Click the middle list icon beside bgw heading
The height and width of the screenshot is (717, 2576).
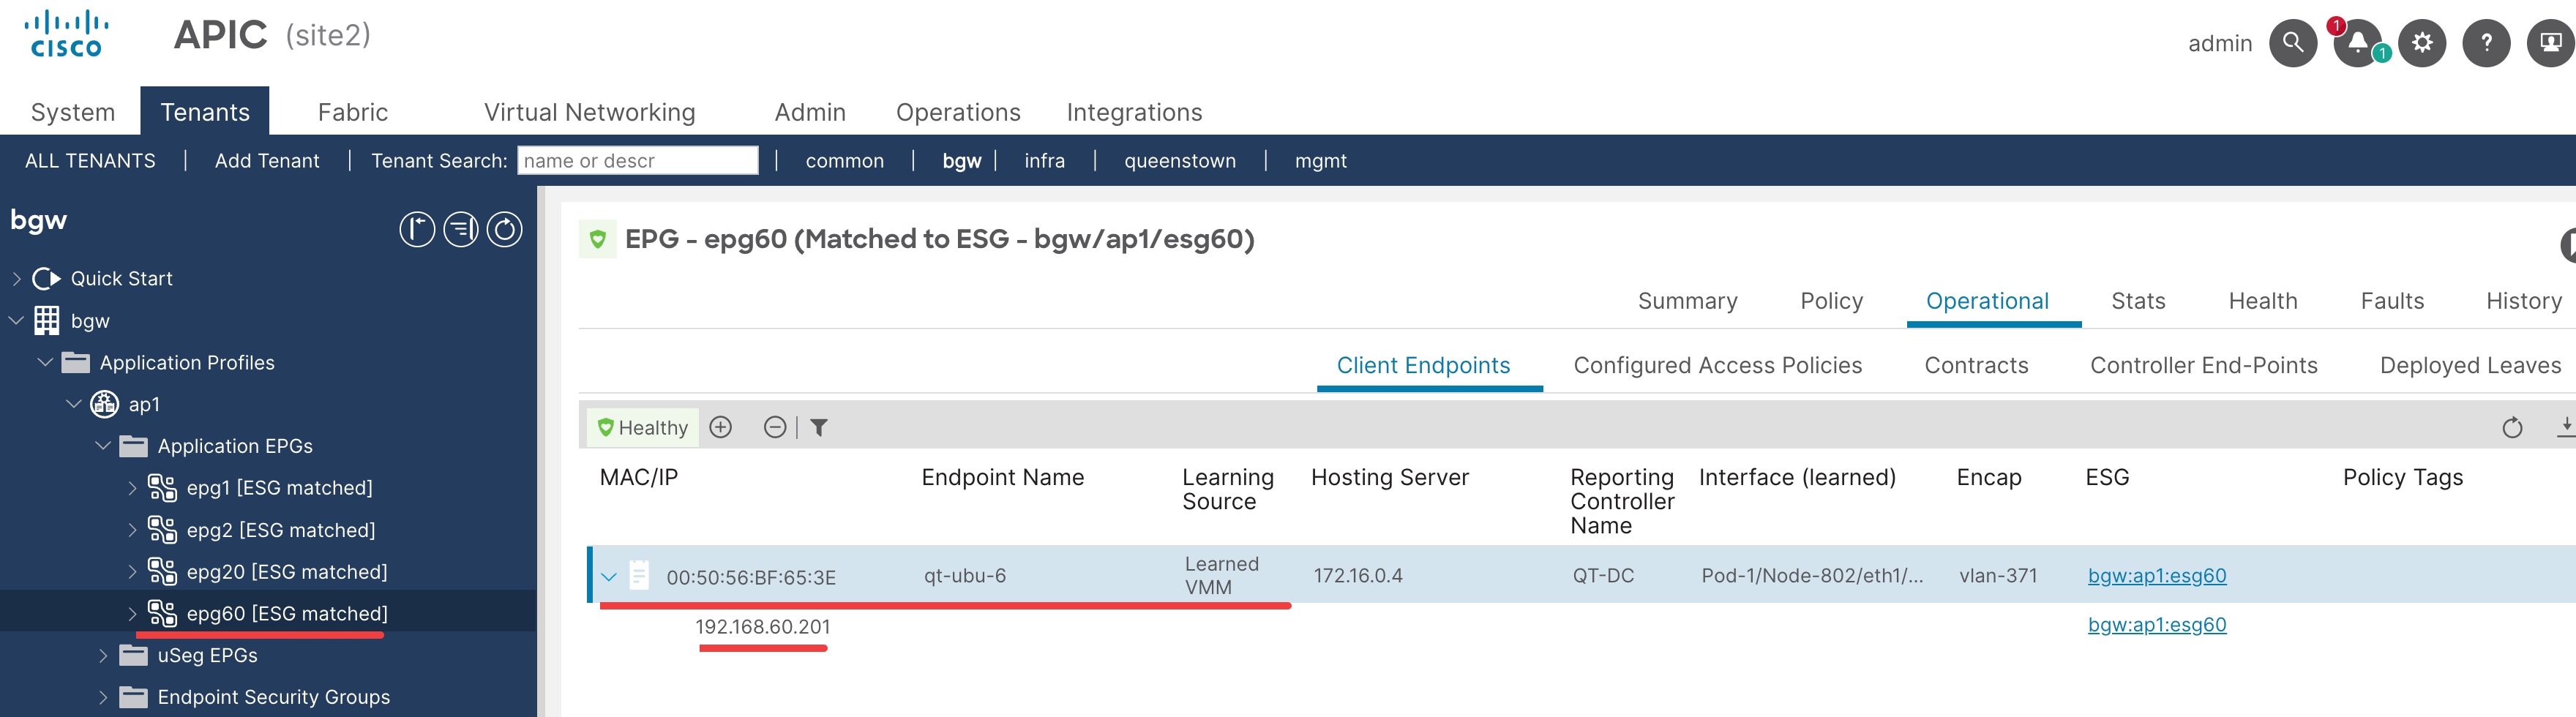pyautogui.click(x=461, y=229)
